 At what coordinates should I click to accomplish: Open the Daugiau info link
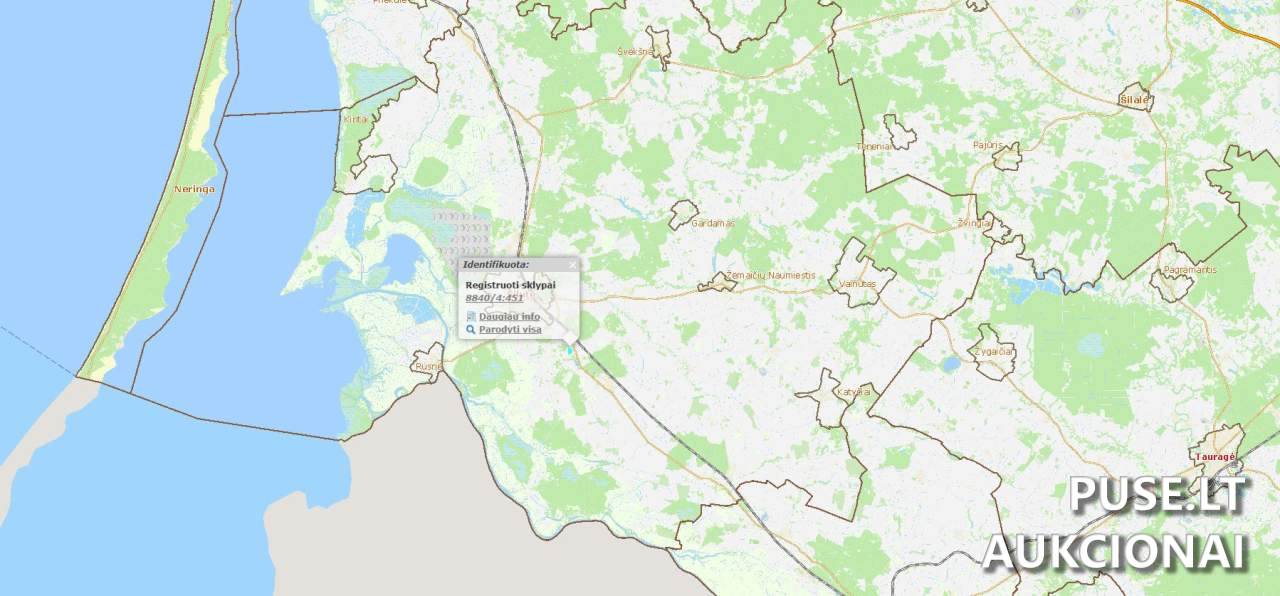pyautogui.click(x=509, y=316)
